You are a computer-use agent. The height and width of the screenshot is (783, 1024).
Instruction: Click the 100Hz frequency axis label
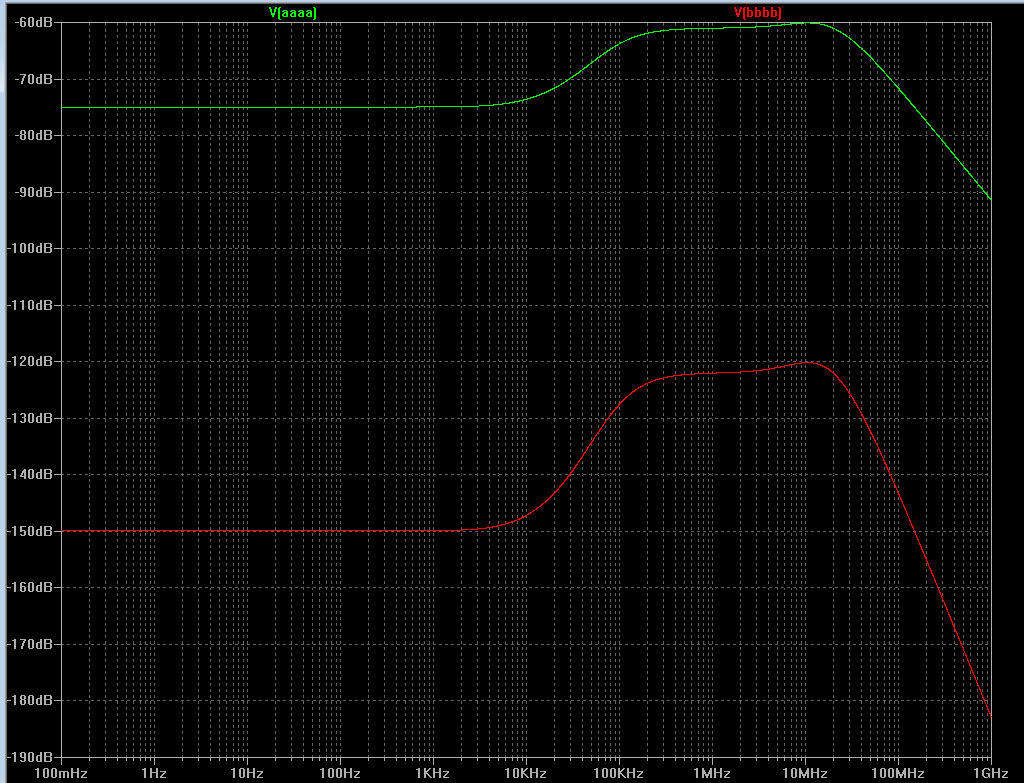coord(340,774)
